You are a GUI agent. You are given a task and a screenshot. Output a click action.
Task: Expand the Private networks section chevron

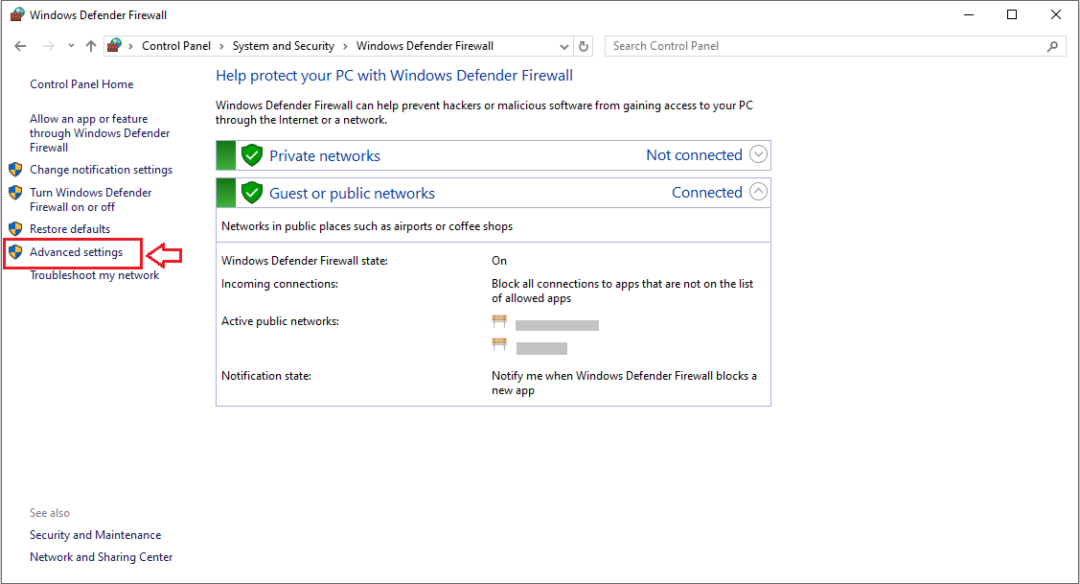758,155
